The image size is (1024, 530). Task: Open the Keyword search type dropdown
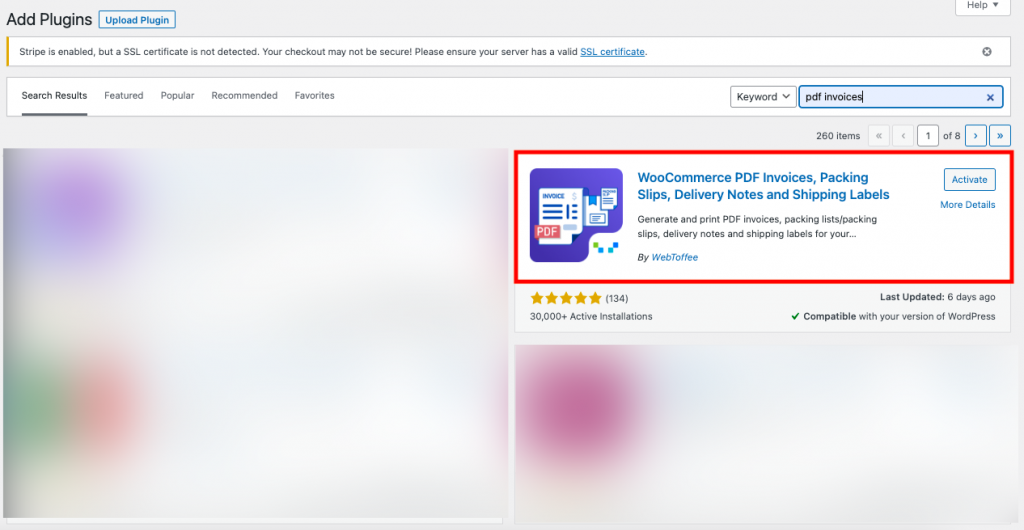(x=763, y=97)
